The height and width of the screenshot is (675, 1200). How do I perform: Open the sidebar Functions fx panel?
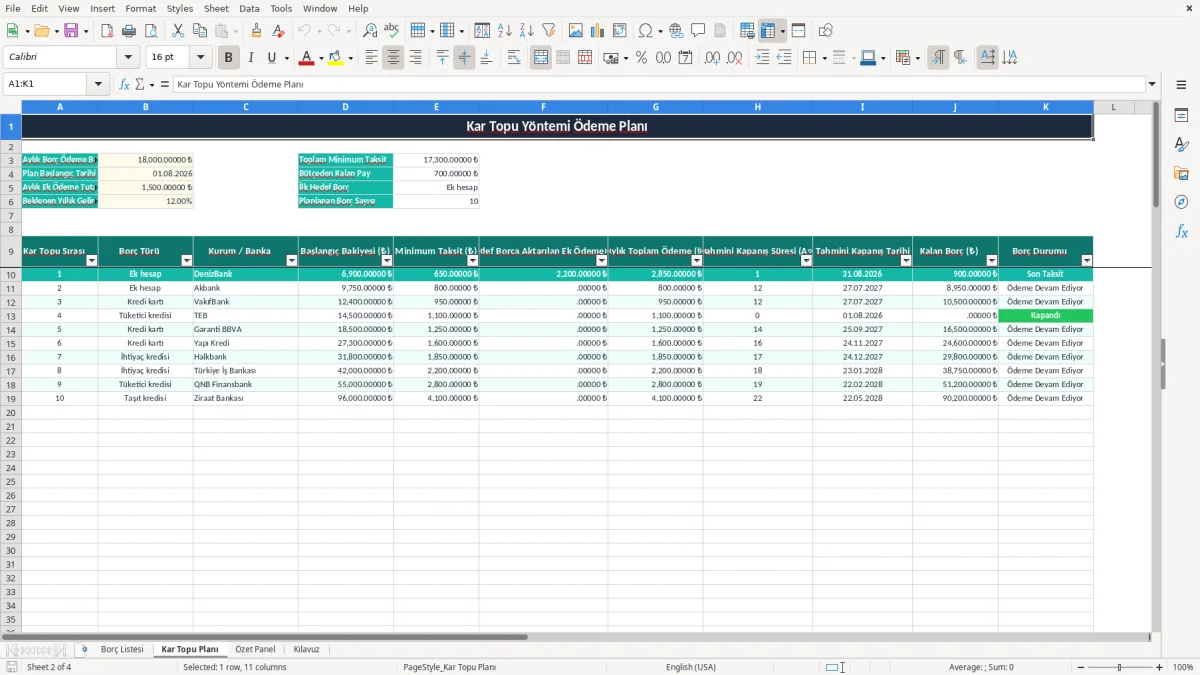[1181, 231]
